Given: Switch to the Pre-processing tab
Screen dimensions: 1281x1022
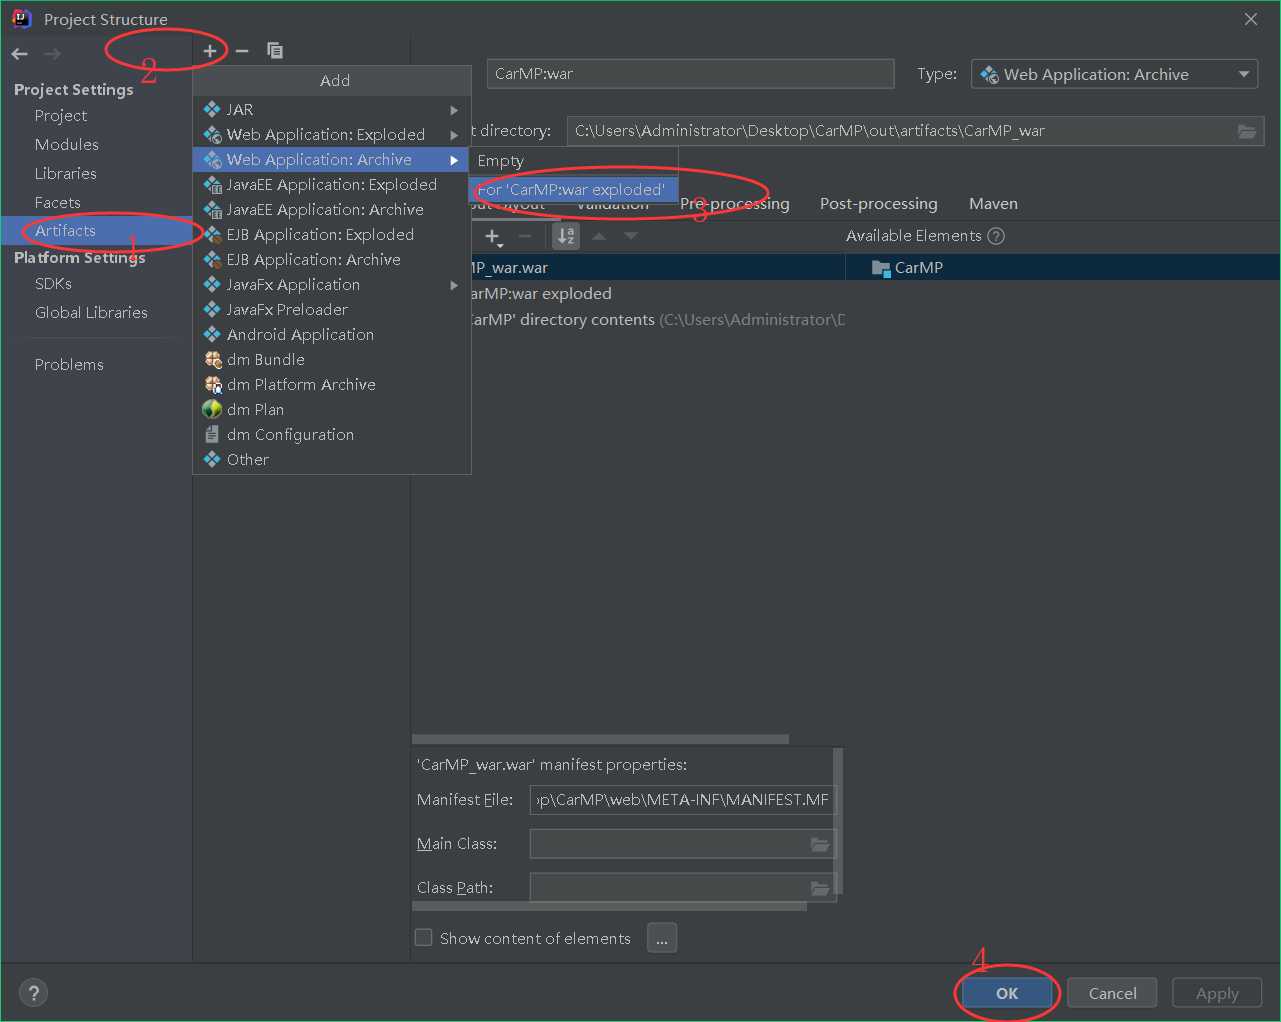Looking at the screenshot, I should click(x=735, y=204).
